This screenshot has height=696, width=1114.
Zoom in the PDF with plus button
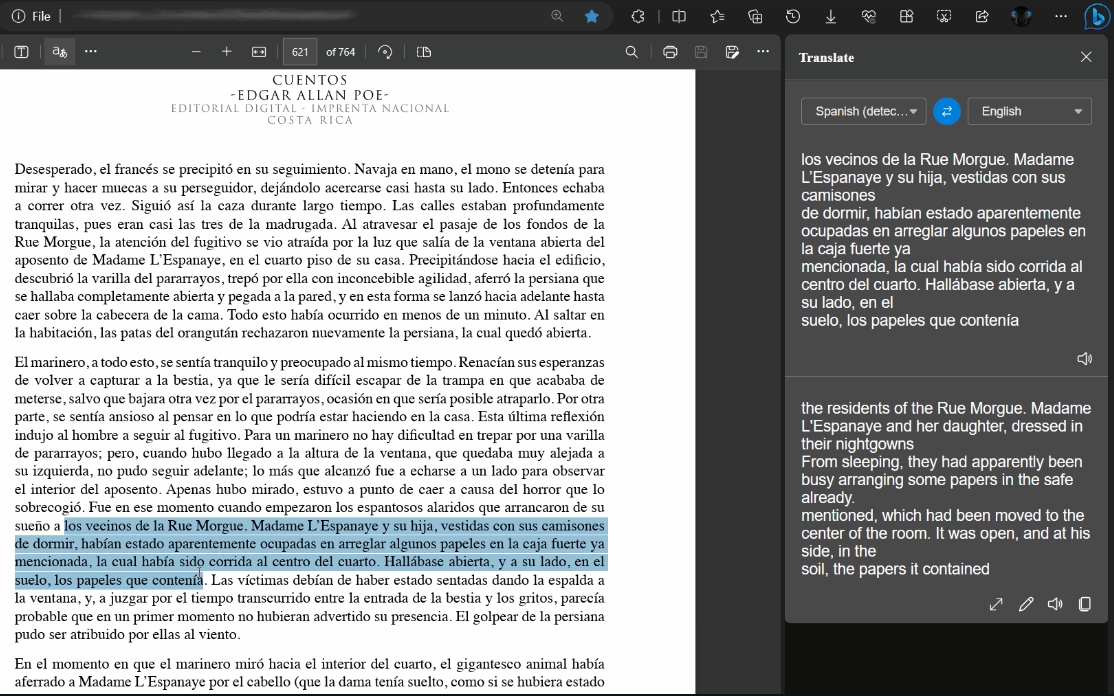pos(227,52)
